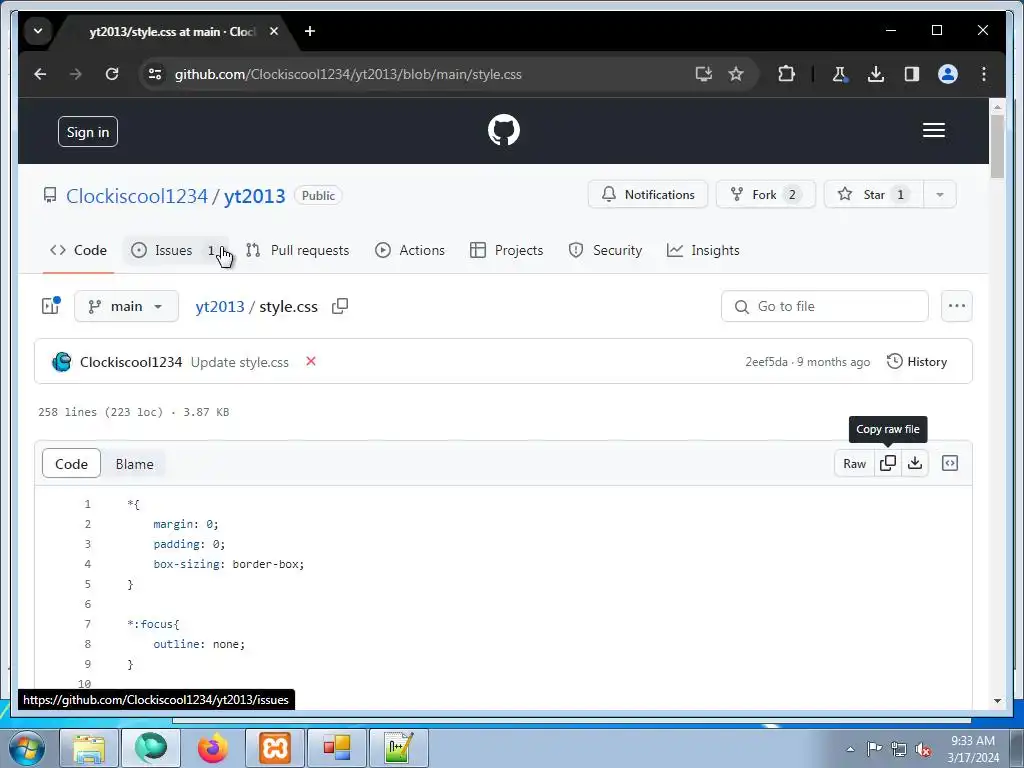
Task: Fork the repository
Action: click(x=765, y=195)
